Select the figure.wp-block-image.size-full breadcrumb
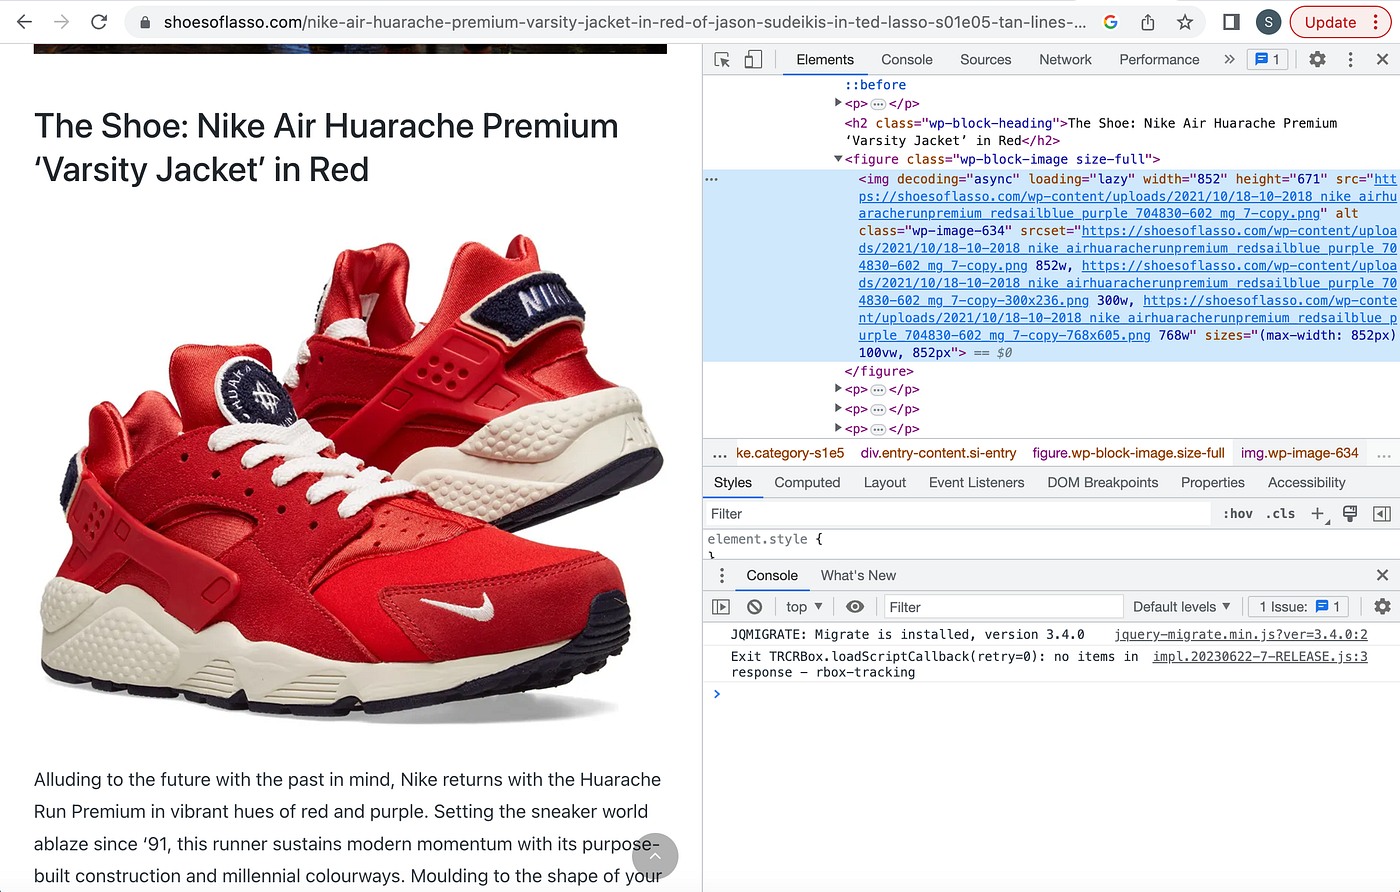The width and height of the screenshot is (1400, 892). tap(1128, 453)
